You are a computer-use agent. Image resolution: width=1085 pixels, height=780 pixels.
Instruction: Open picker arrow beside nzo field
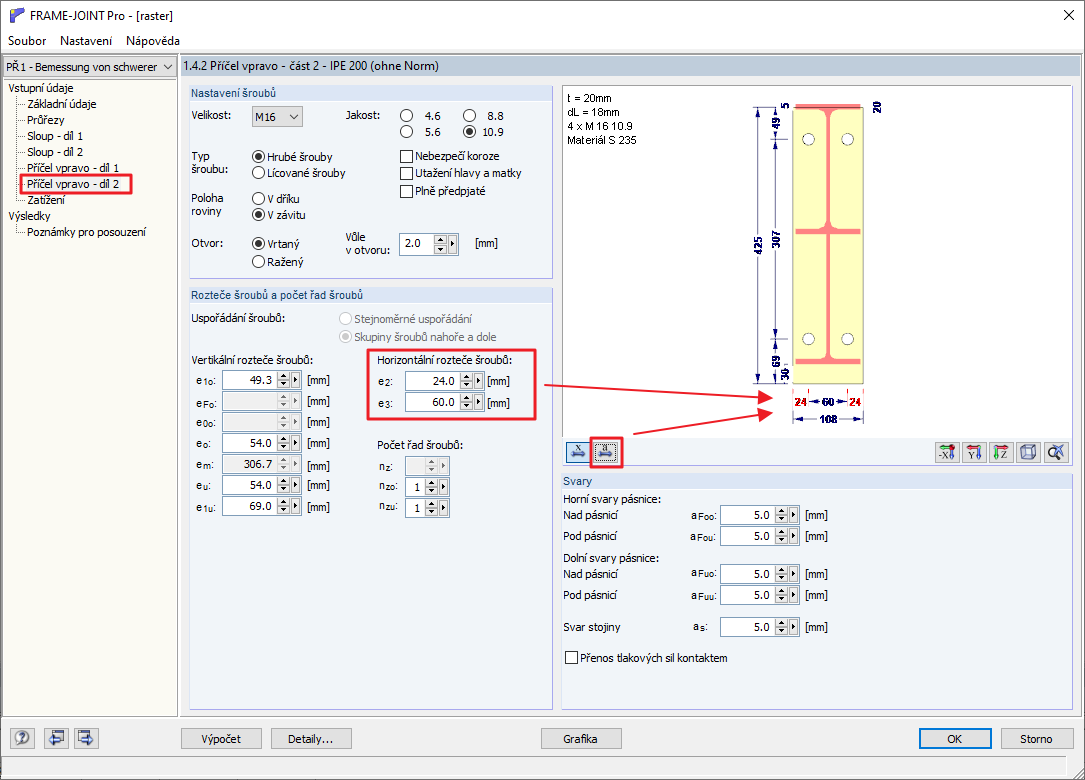point(444,487)
